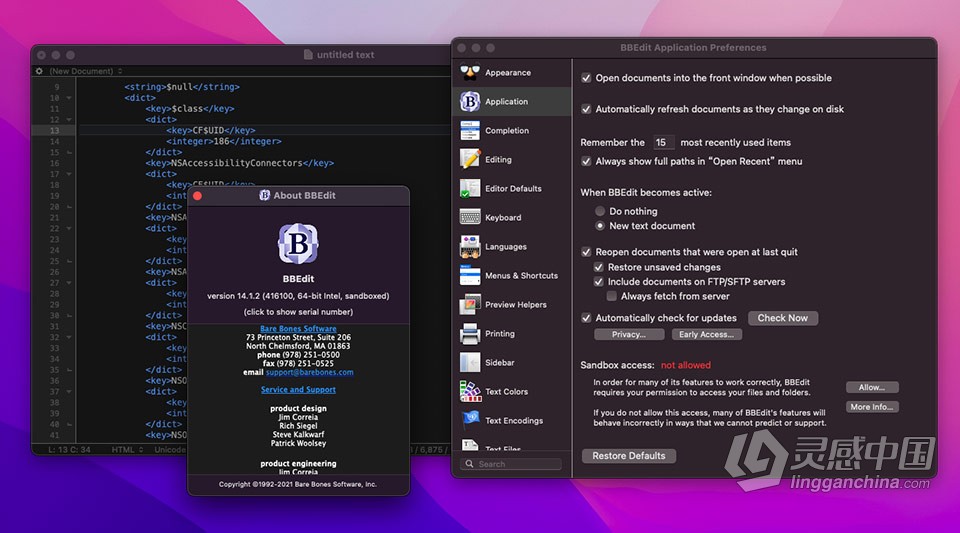Click the Languages icon
Screen dimensions: 960x533
tap(470, 247)
